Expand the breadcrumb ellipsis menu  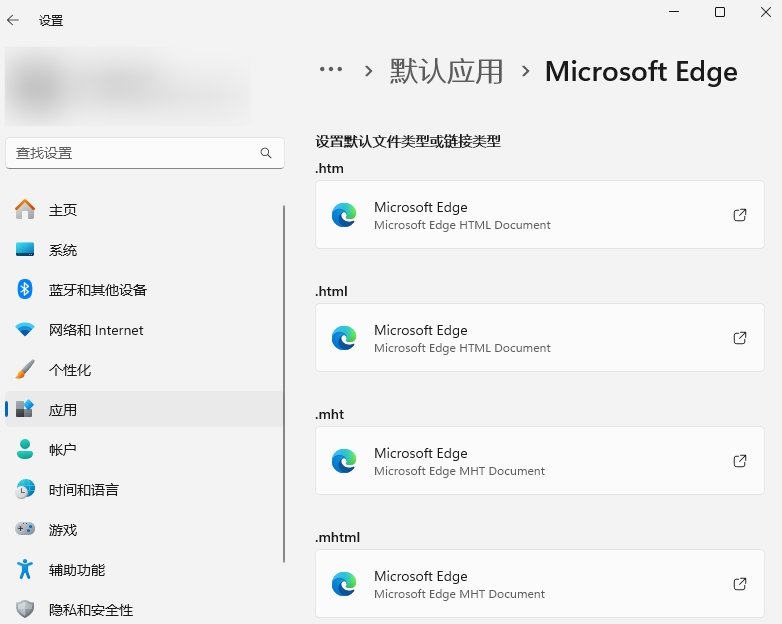click(x=330, y=70)
